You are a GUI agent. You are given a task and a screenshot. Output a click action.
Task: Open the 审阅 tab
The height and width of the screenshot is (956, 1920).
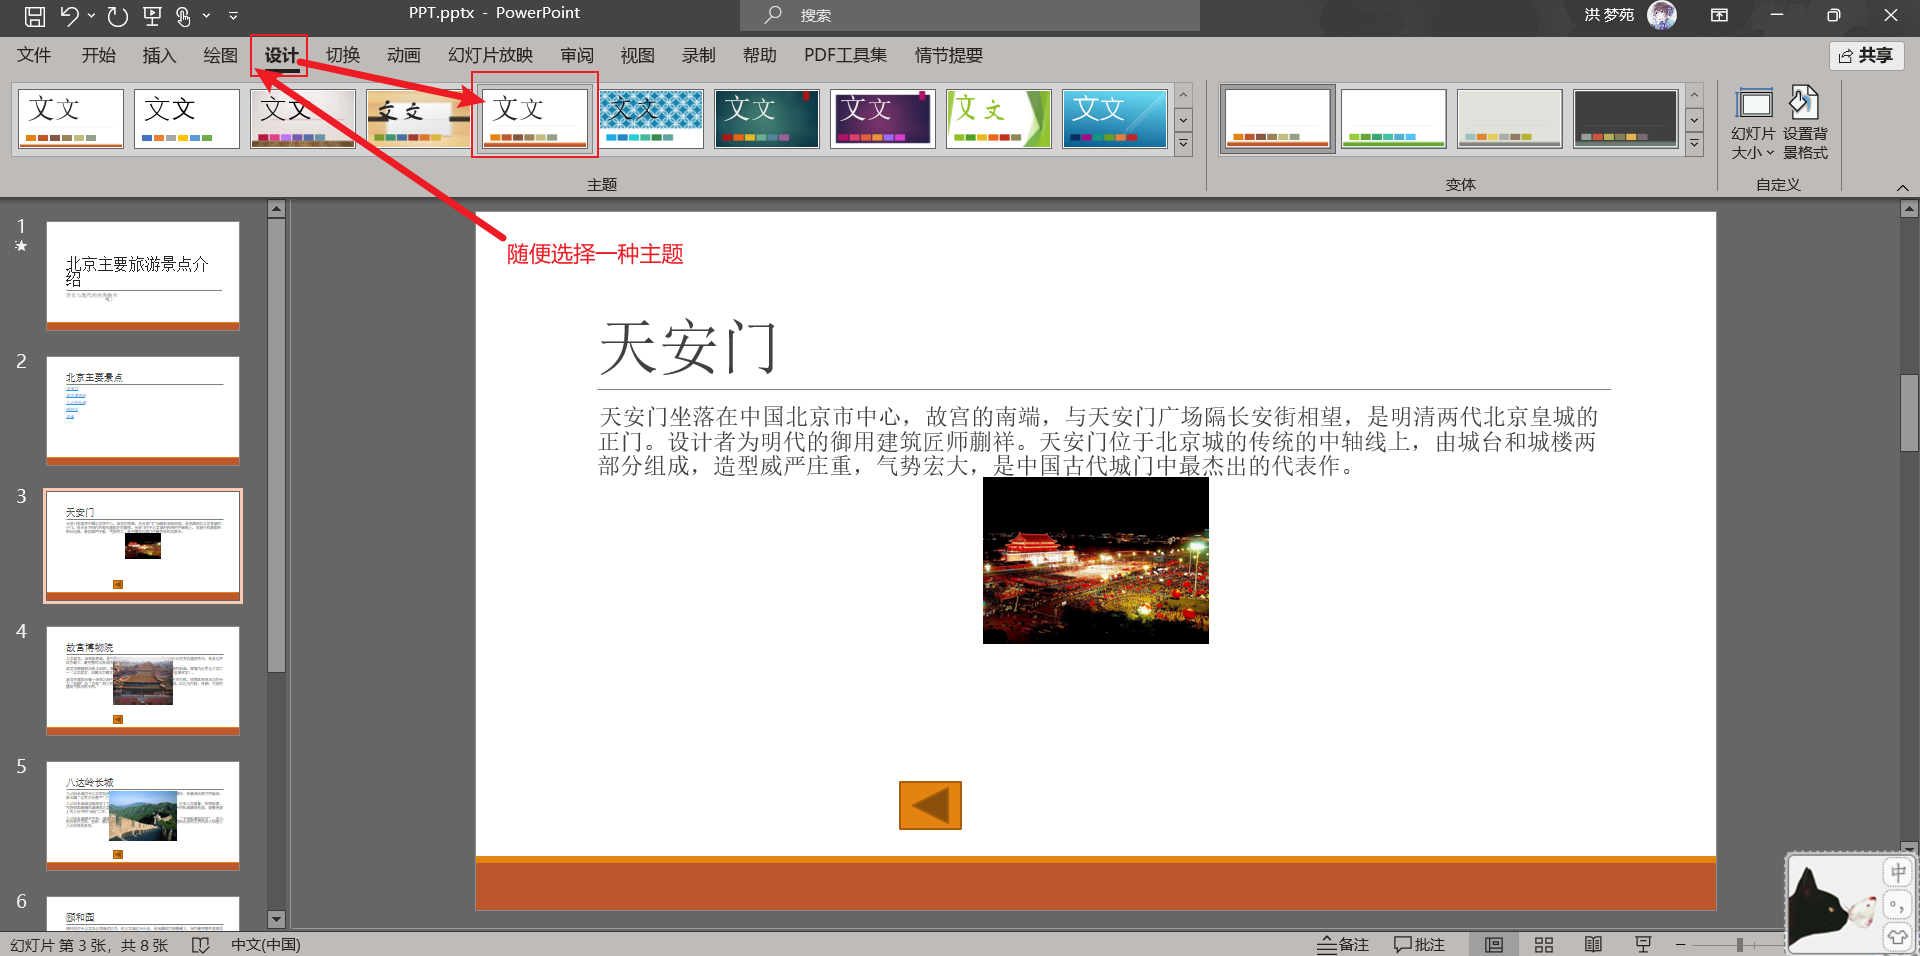577,55
